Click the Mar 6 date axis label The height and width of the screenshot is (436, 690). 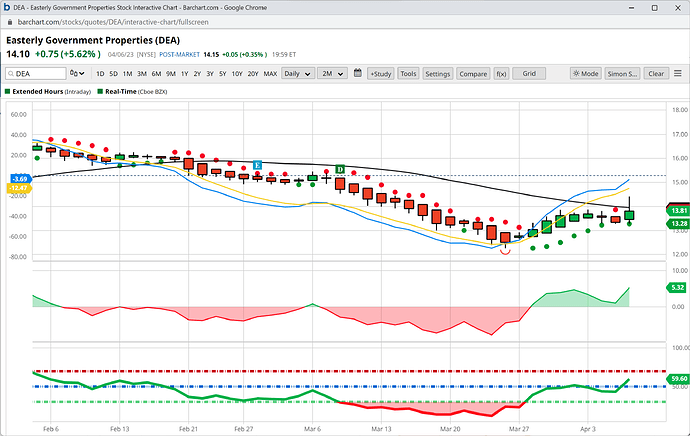pyautogui.click(x=312, y=429)
